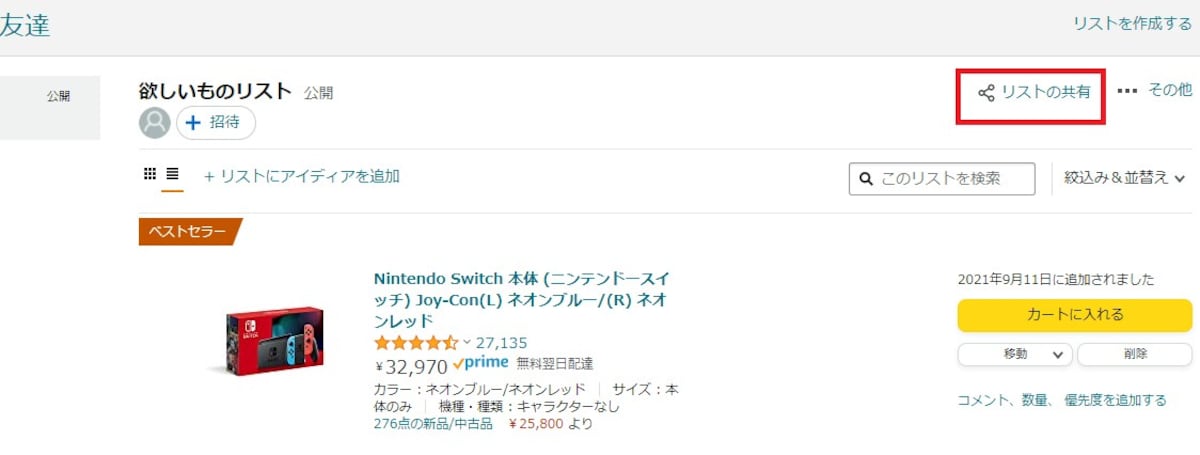This screenshot has height=455, width=1200.
Task: Click リストを作成する link
Action: click(1132, 23)
